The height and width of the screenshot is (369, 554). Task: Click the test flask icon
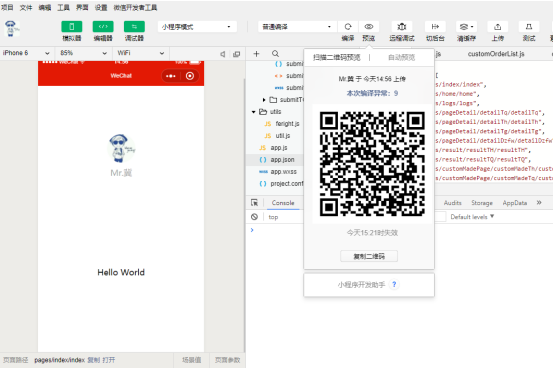coord(529,27)
